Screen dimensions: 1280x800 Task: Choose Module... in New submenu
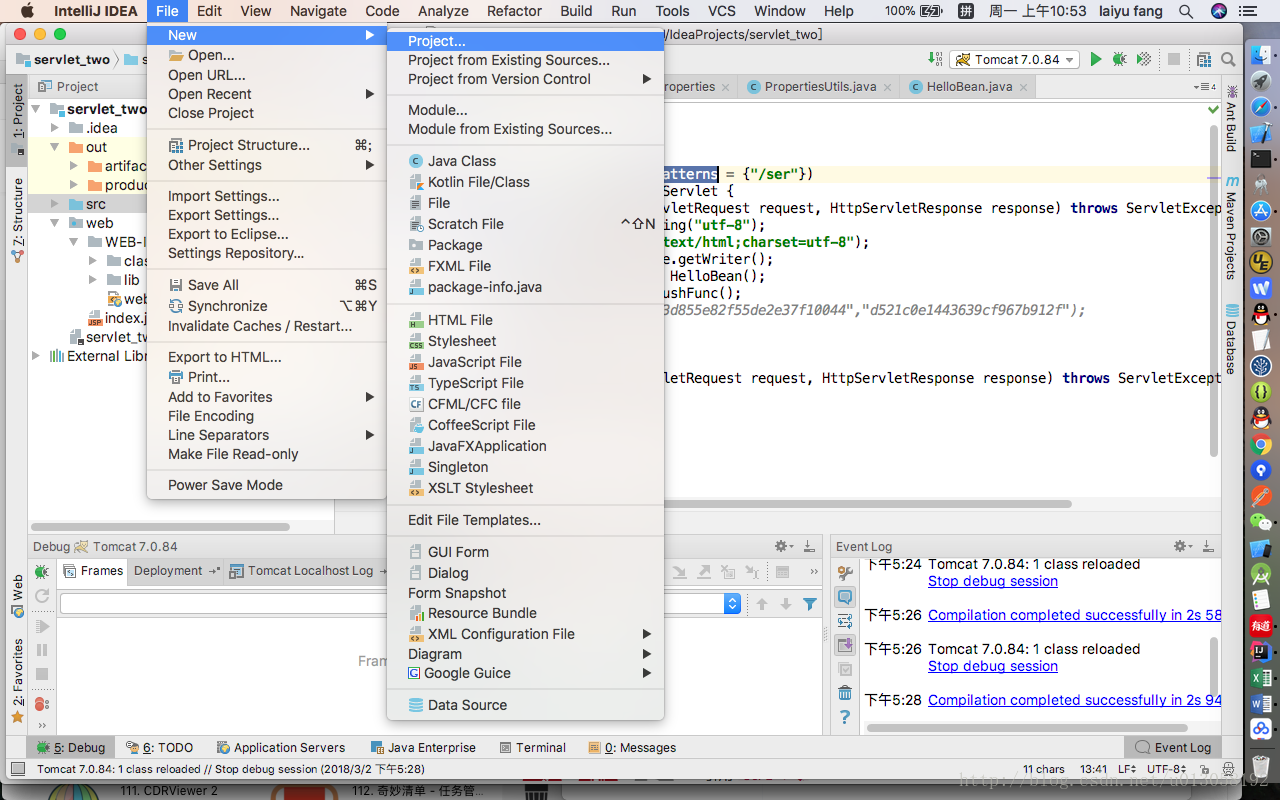pyautogui.click(x=525, y=110)
